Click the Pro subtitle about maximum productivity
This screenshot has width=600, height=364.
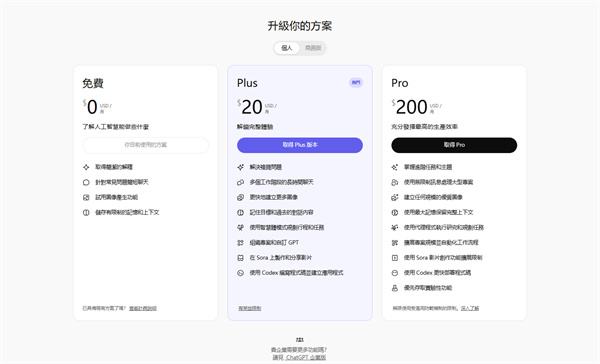pyautogui.click(x=424, y=127)
